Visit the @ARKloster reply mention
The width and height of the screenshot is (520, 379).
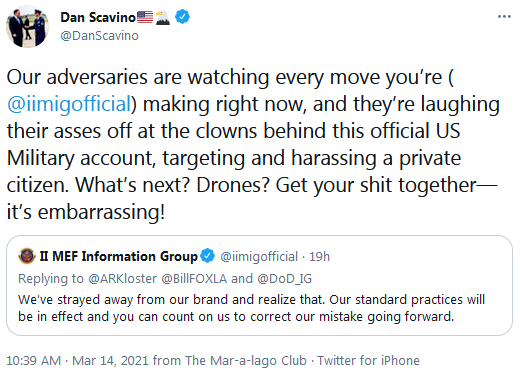click(x=122, y=279)
